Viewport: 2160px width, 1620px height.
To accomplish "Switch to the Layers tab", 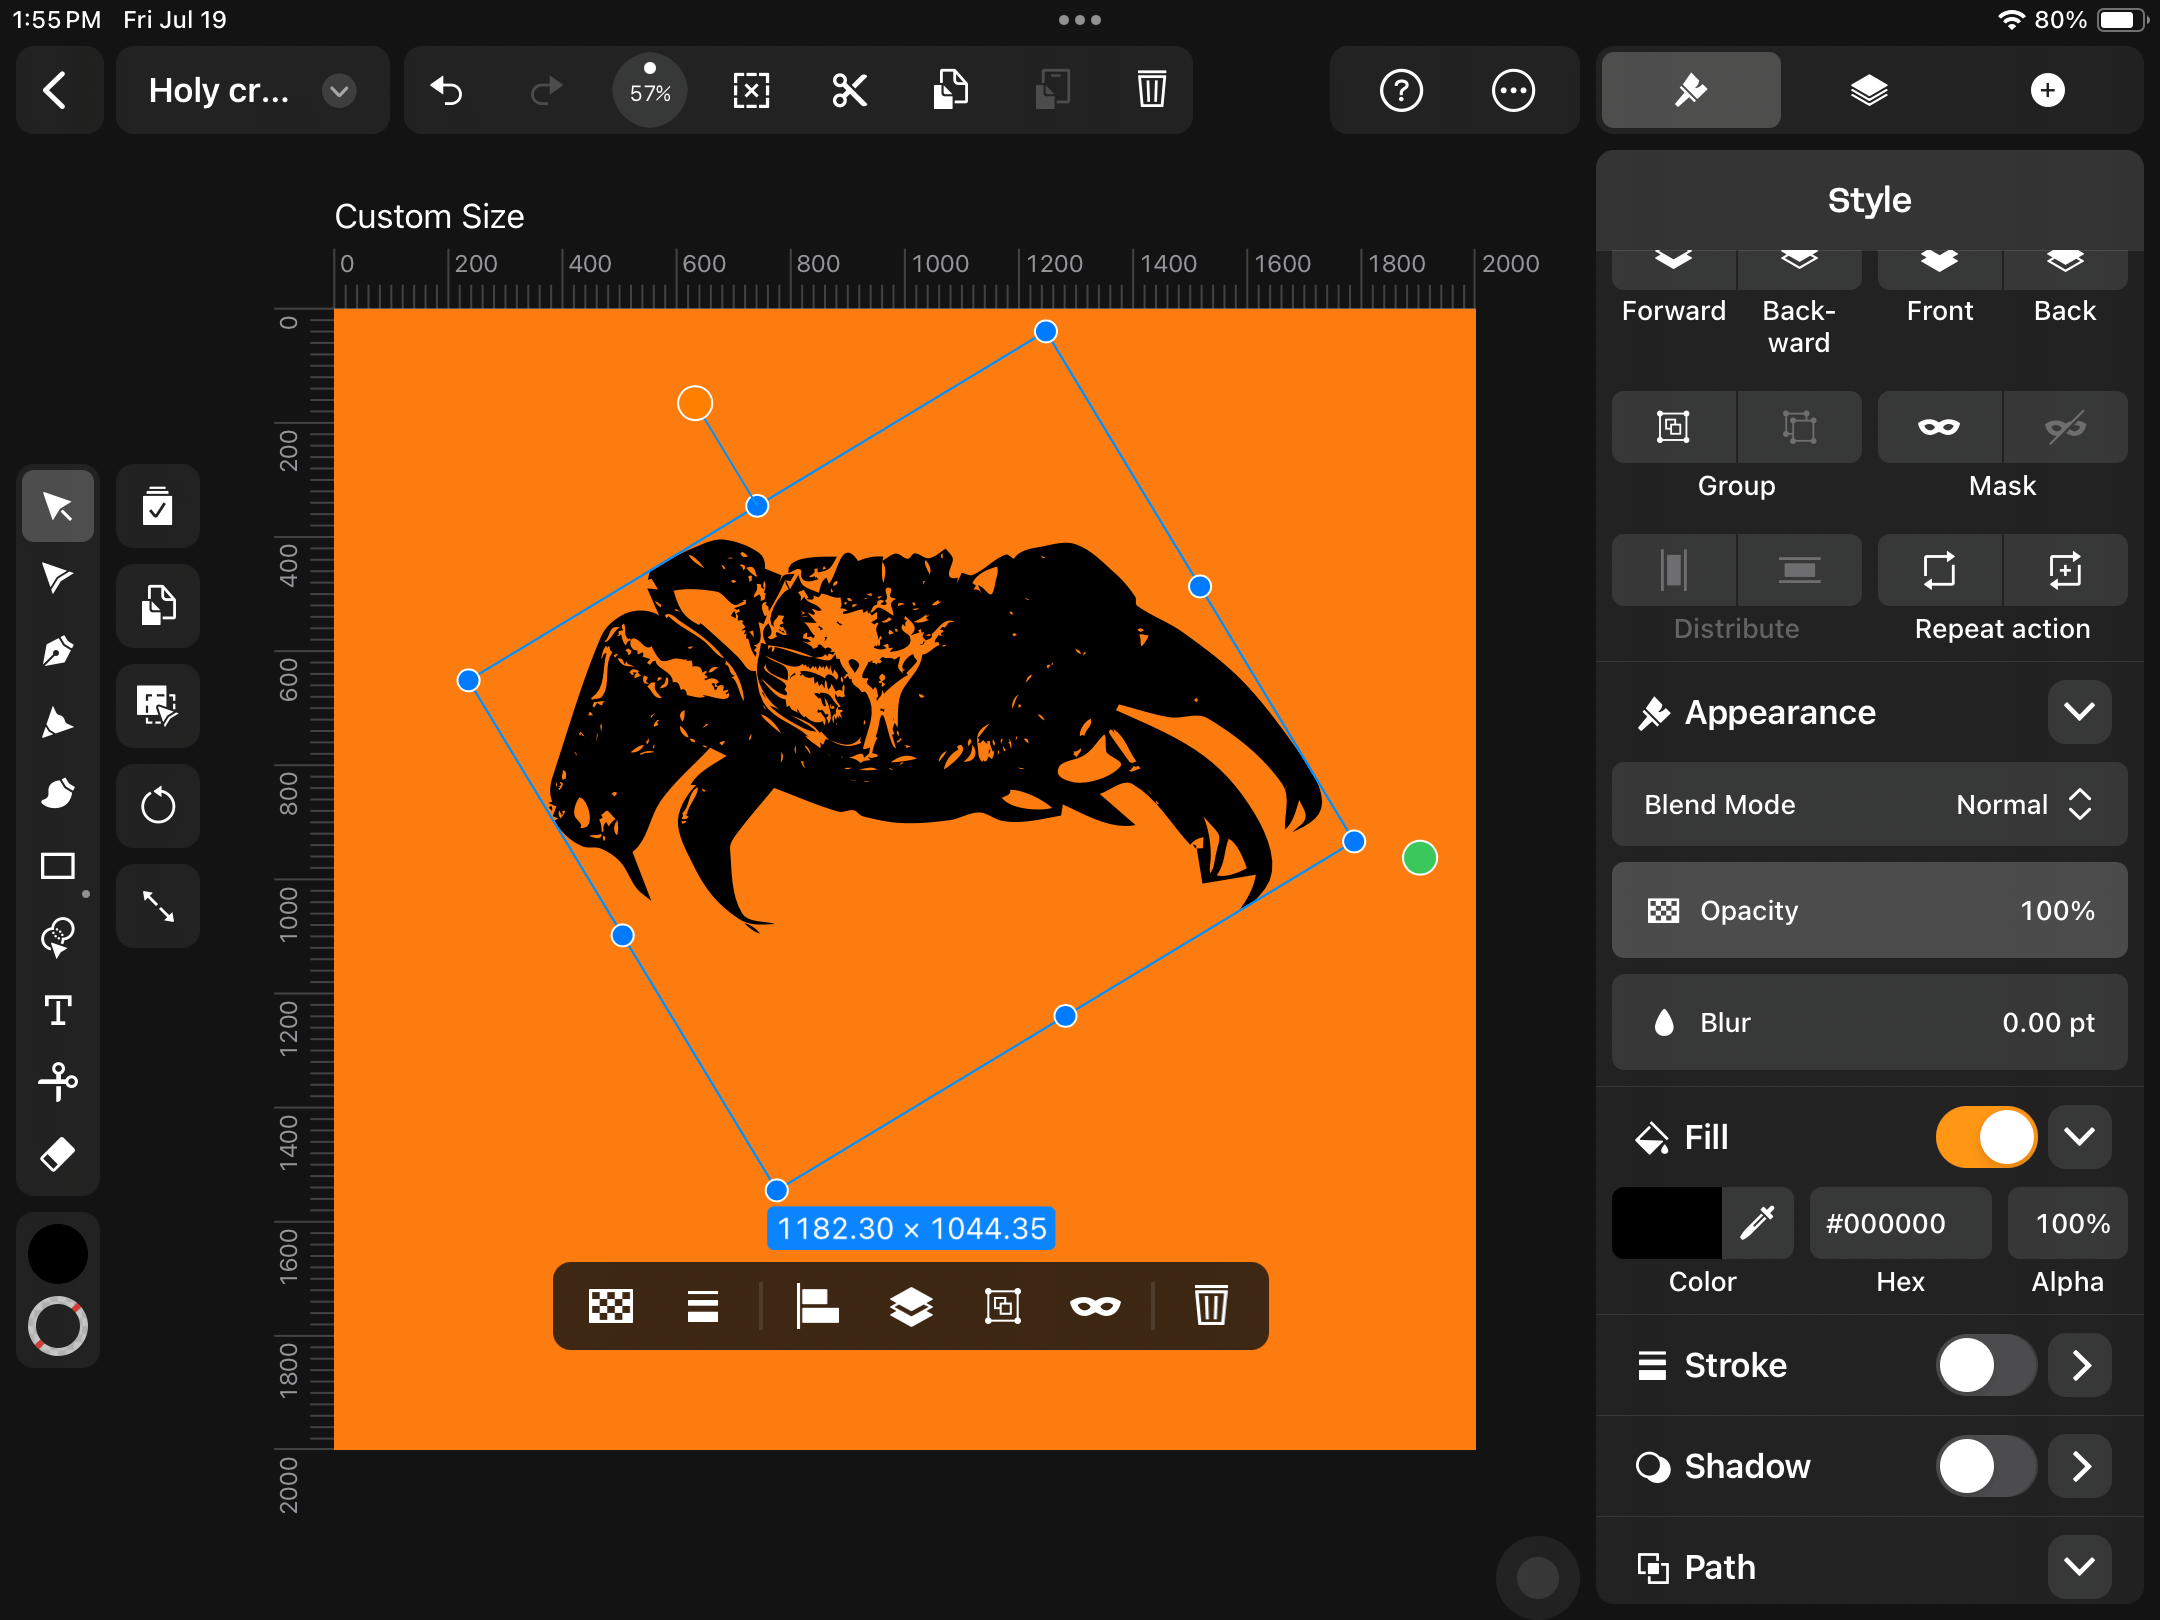I will coord(1868,91).
